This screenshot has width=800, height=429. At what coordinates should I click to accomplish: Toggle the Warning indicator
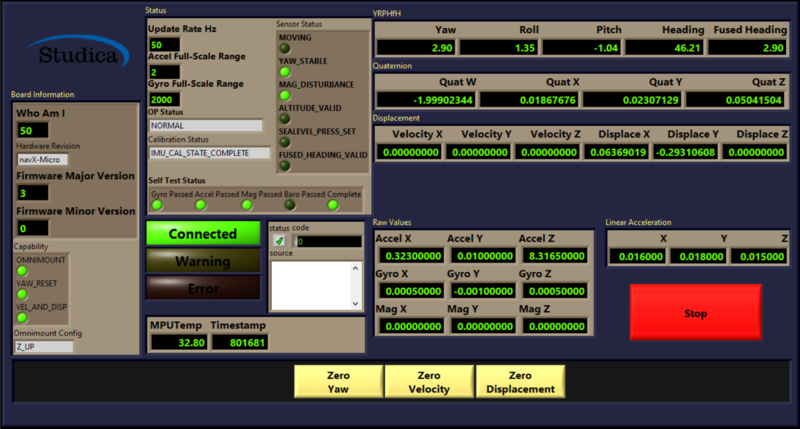[x=203, y=261]
